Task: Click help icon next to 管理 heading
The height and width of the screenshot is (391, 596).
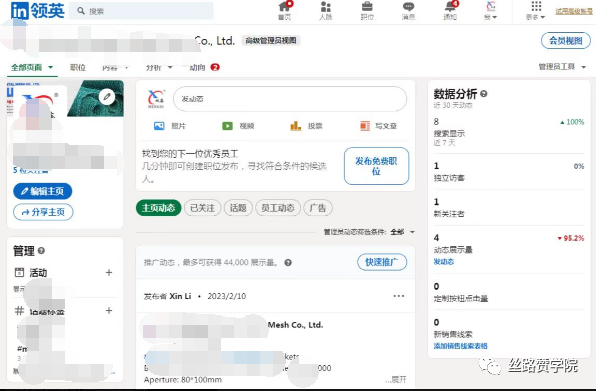Action: point(41,251)
